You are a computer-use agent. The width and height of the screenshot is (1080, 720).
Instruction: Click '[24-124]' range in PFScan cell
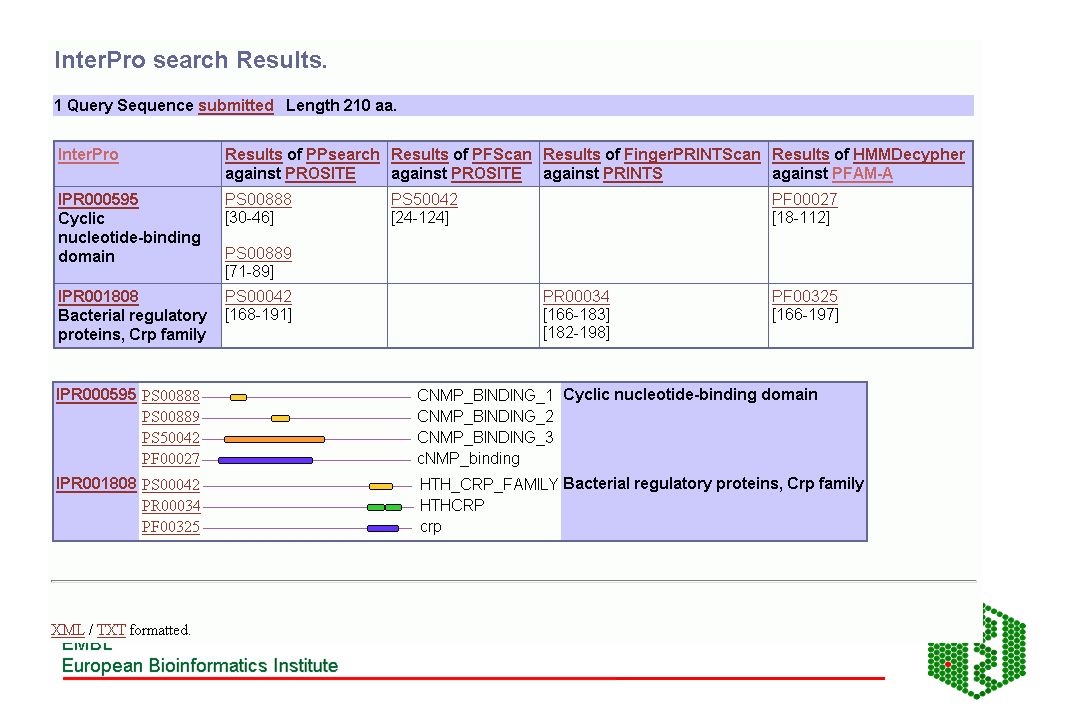tap(419, 218)
